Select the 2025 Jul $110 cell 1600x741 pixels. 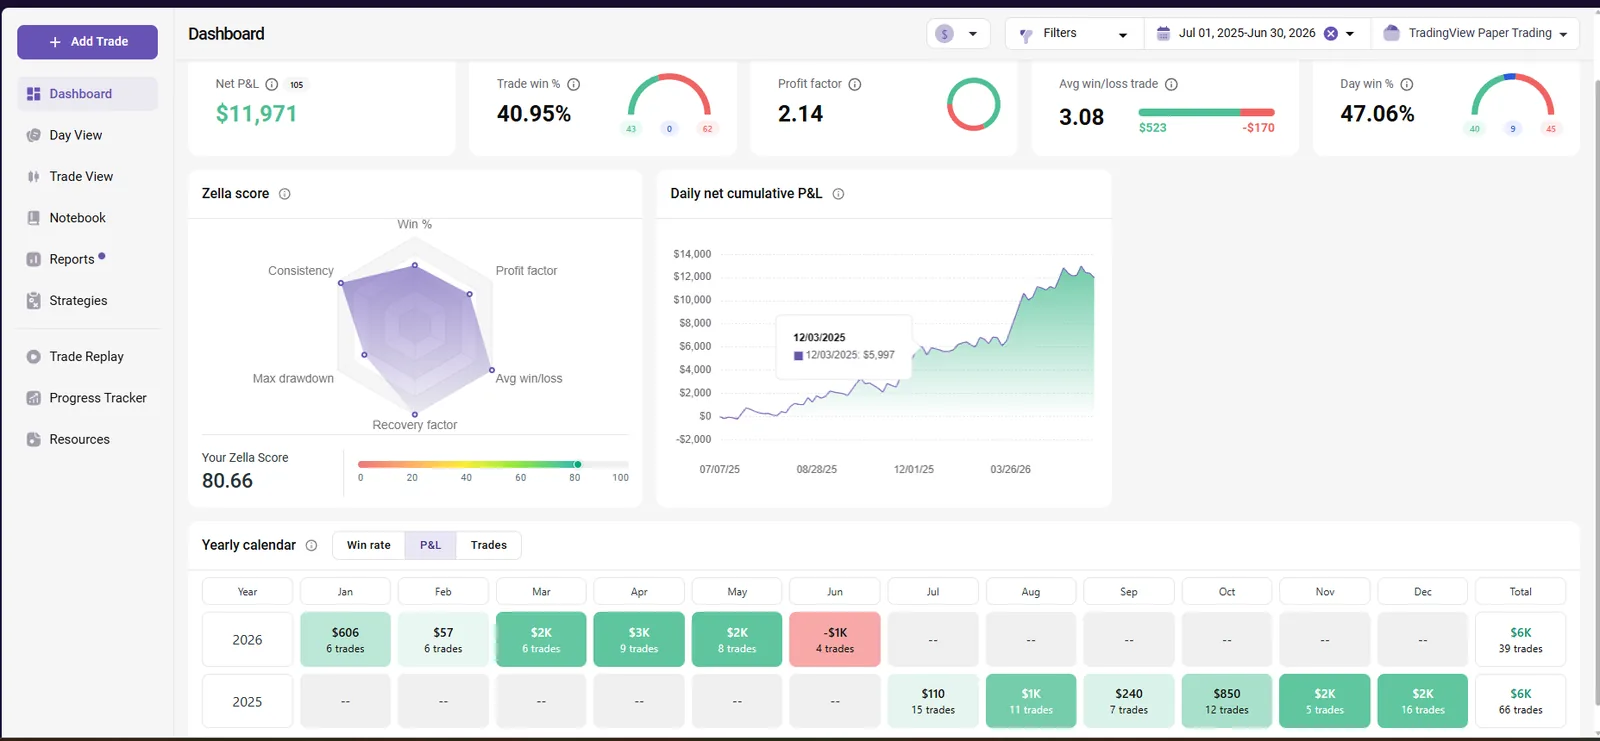tap(933, 701)
